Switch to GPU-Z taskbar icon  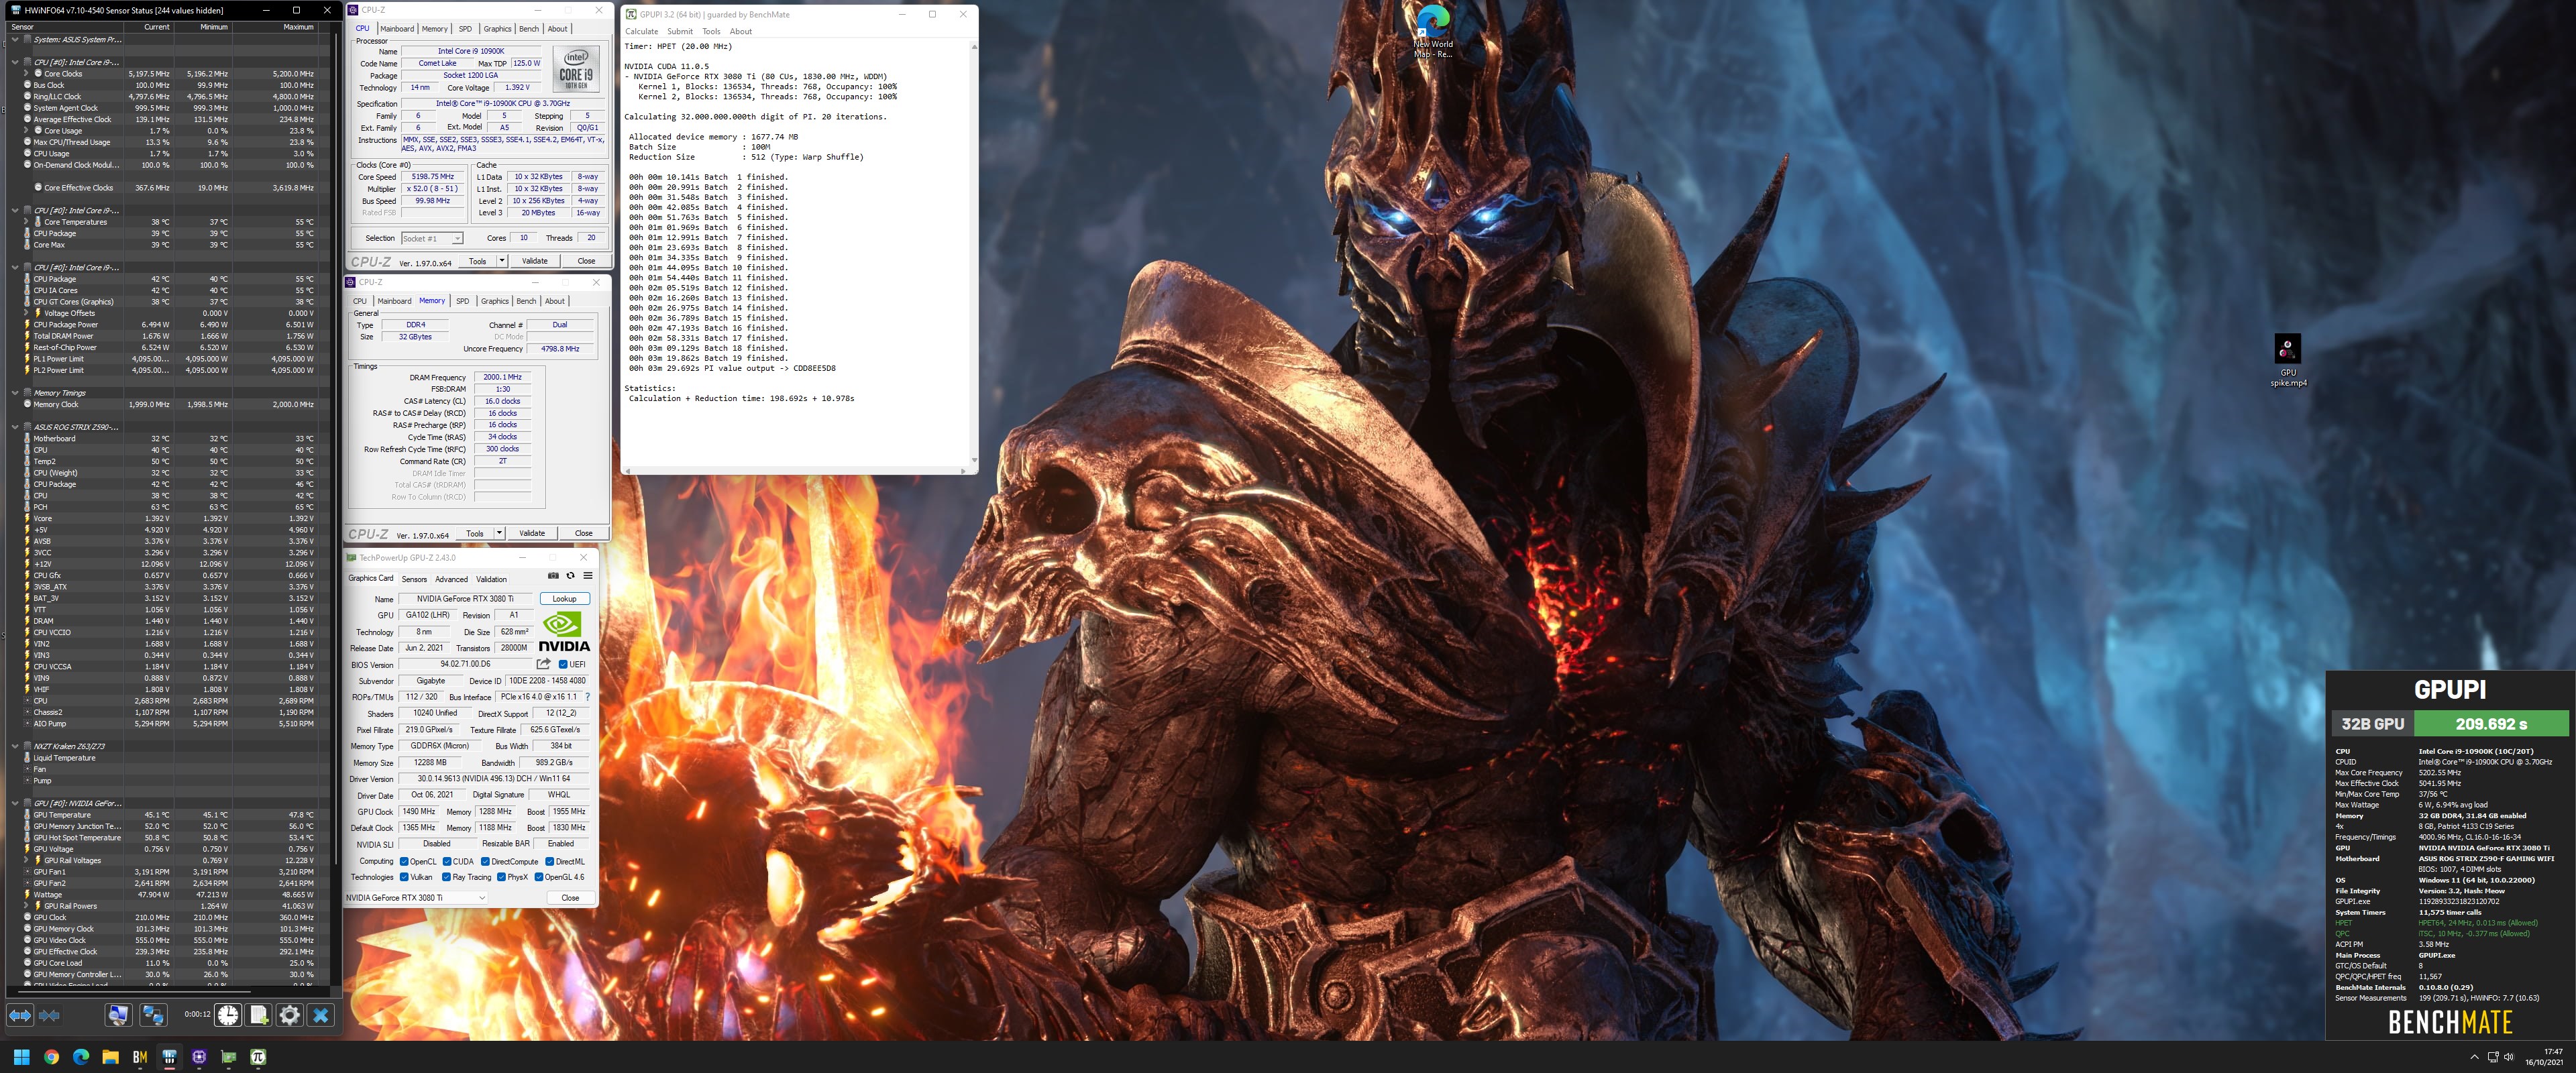pyautogui.click(x=229, y=1056)
